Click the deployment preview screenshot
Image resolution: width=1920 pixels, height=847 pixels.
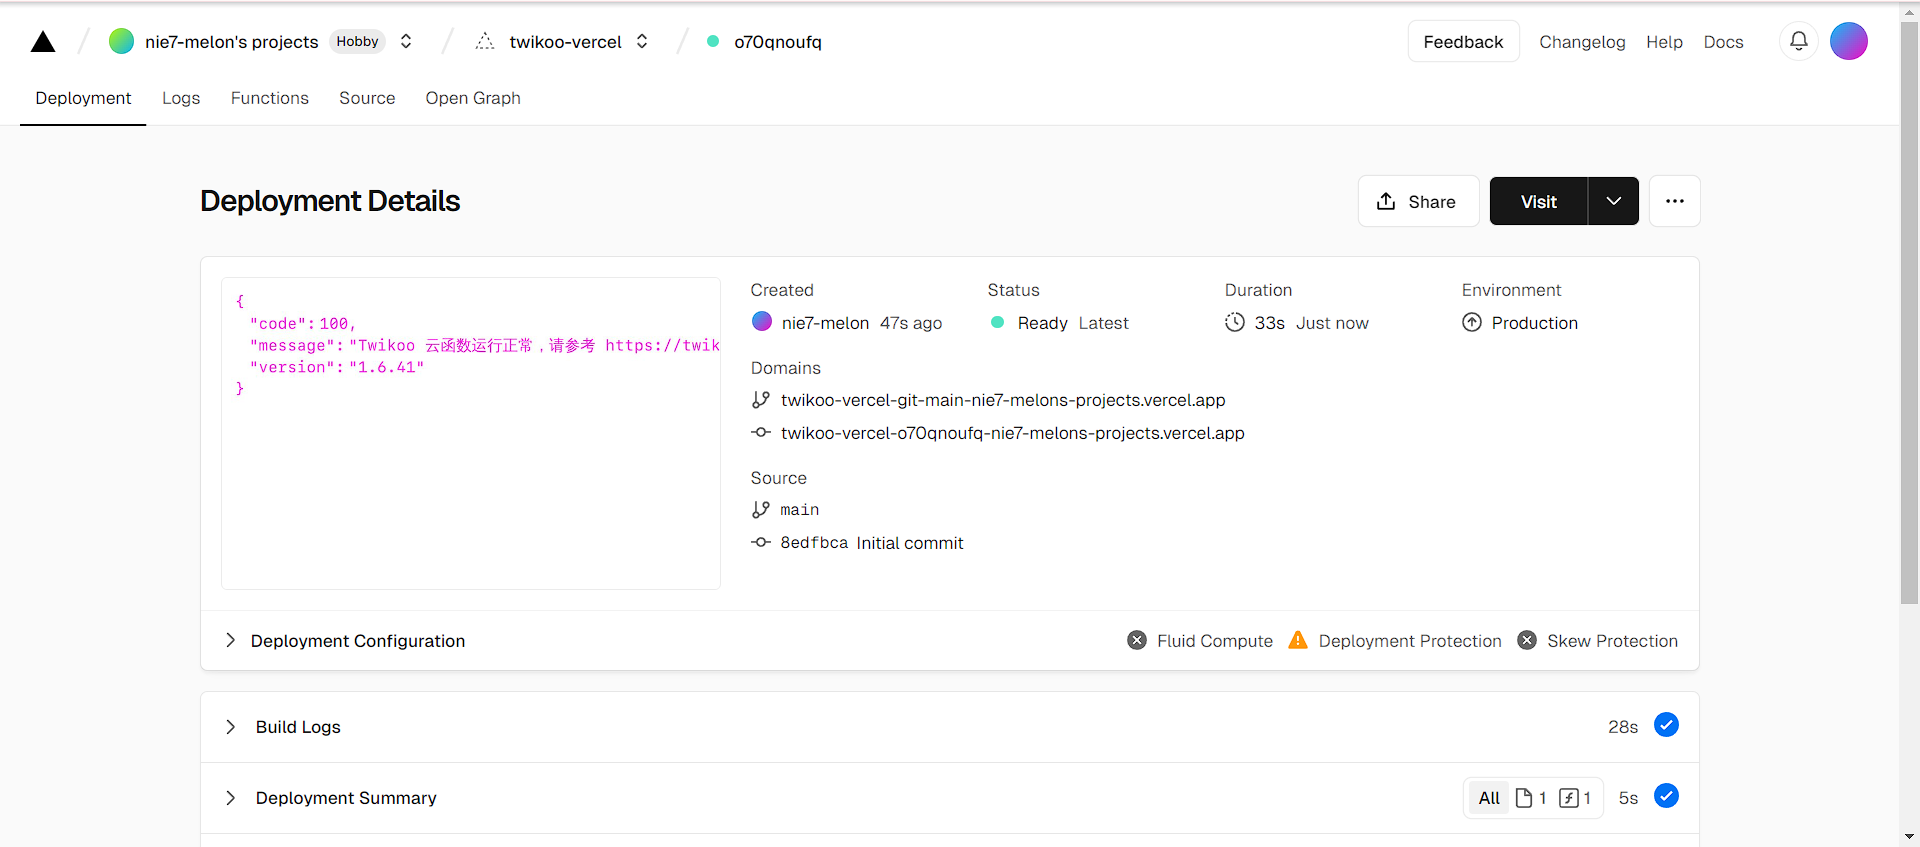(471, 433)
